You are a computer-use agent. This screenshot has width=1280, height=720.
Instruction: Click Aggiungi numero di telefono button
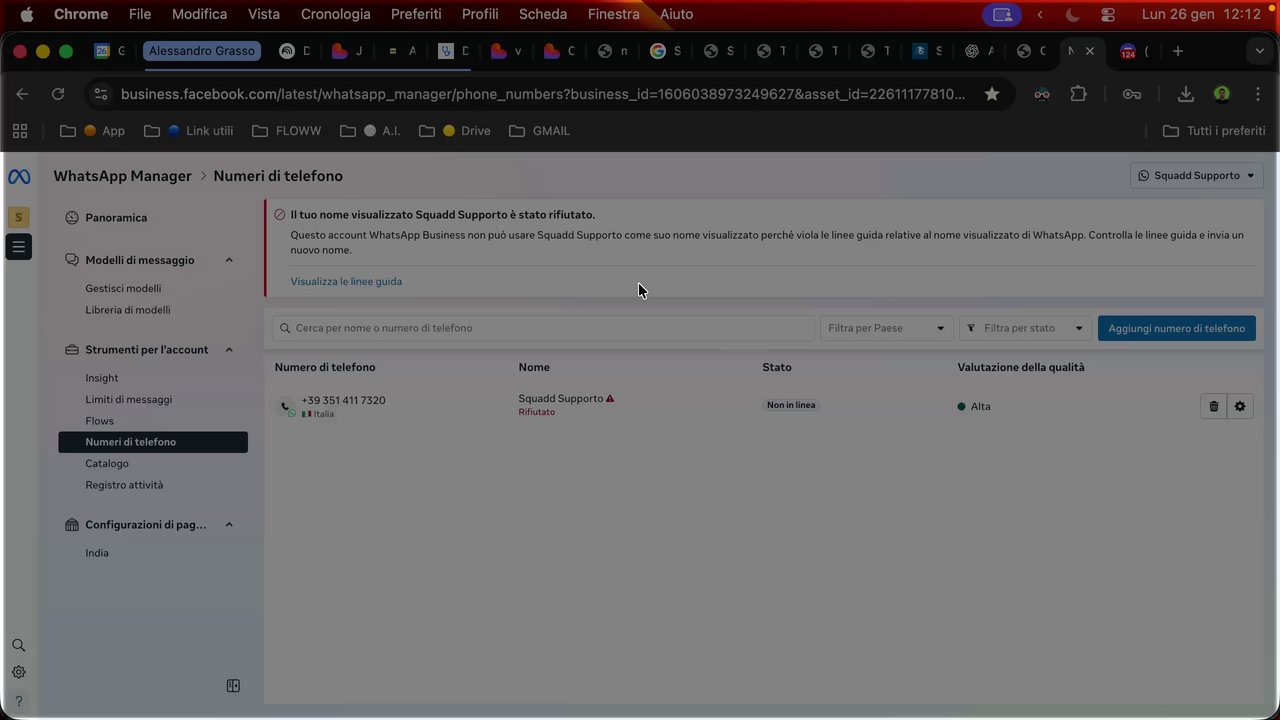(1177, 328)
